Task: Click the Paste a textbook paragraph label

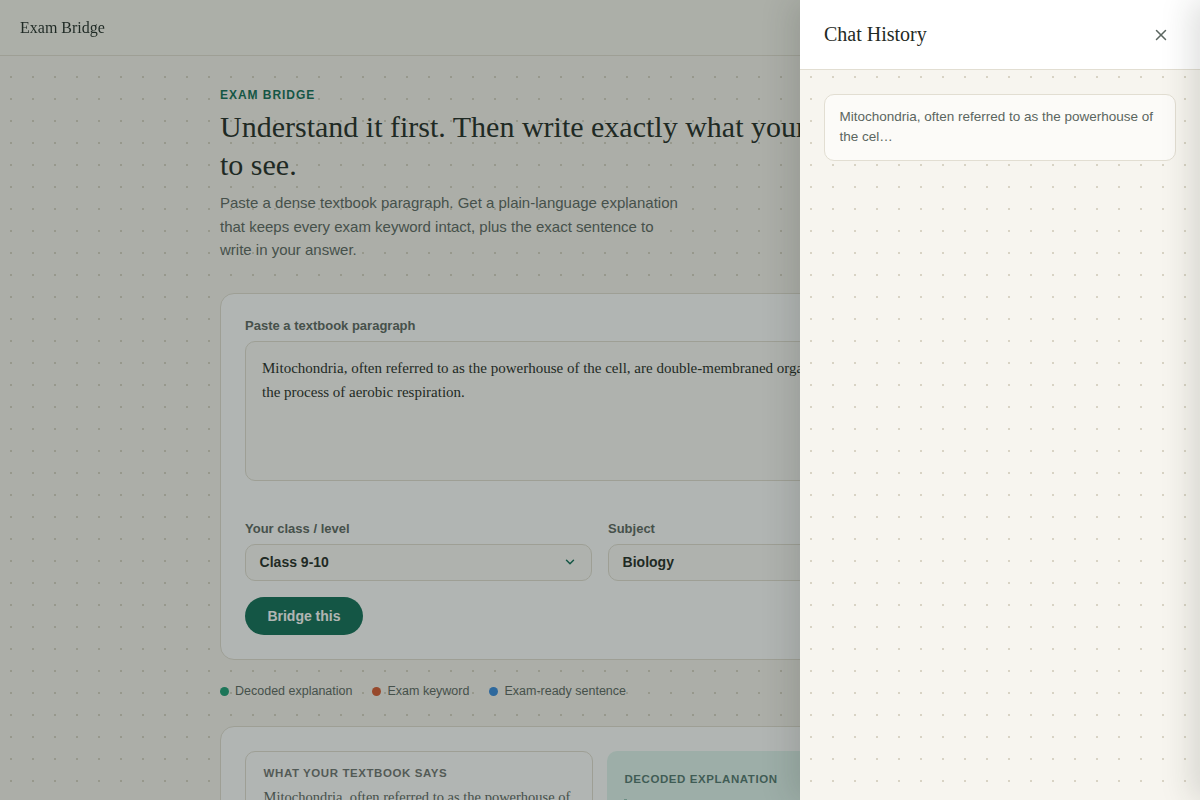Action: (x=330, y=326)
